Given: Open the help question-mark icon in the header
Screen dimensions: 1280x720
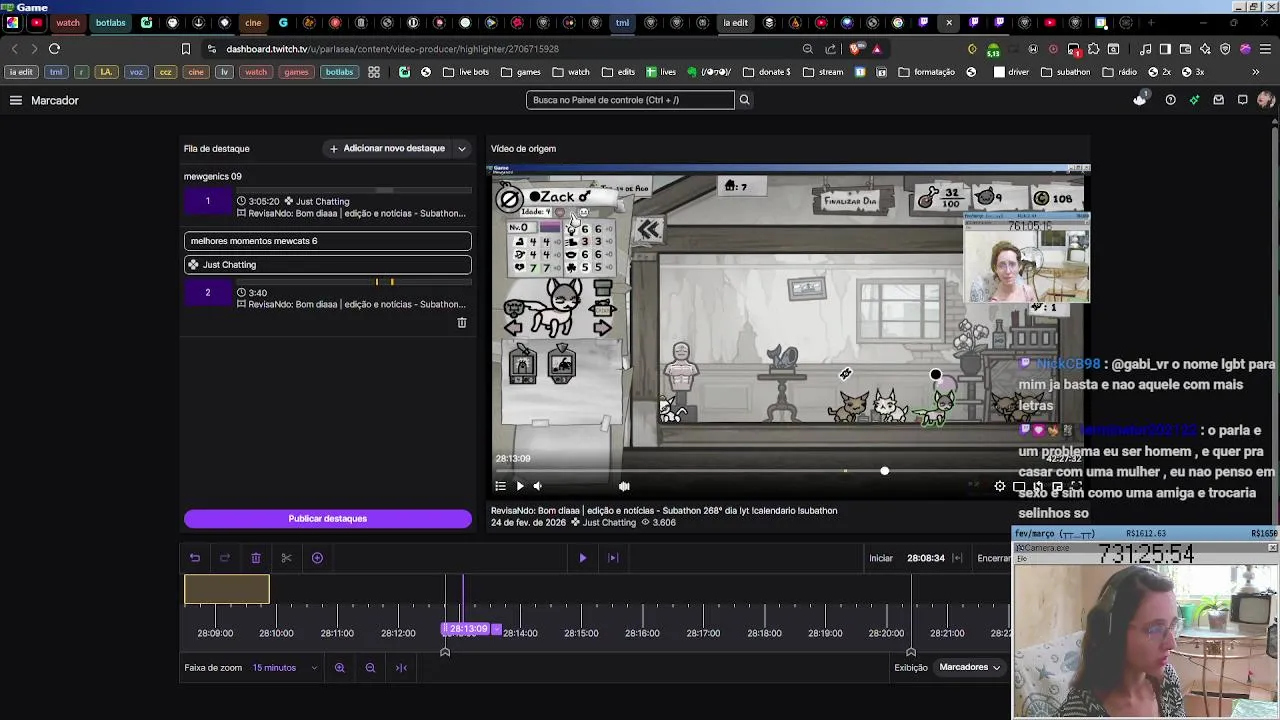Looking at the screenshot, I should point(1170,100).
